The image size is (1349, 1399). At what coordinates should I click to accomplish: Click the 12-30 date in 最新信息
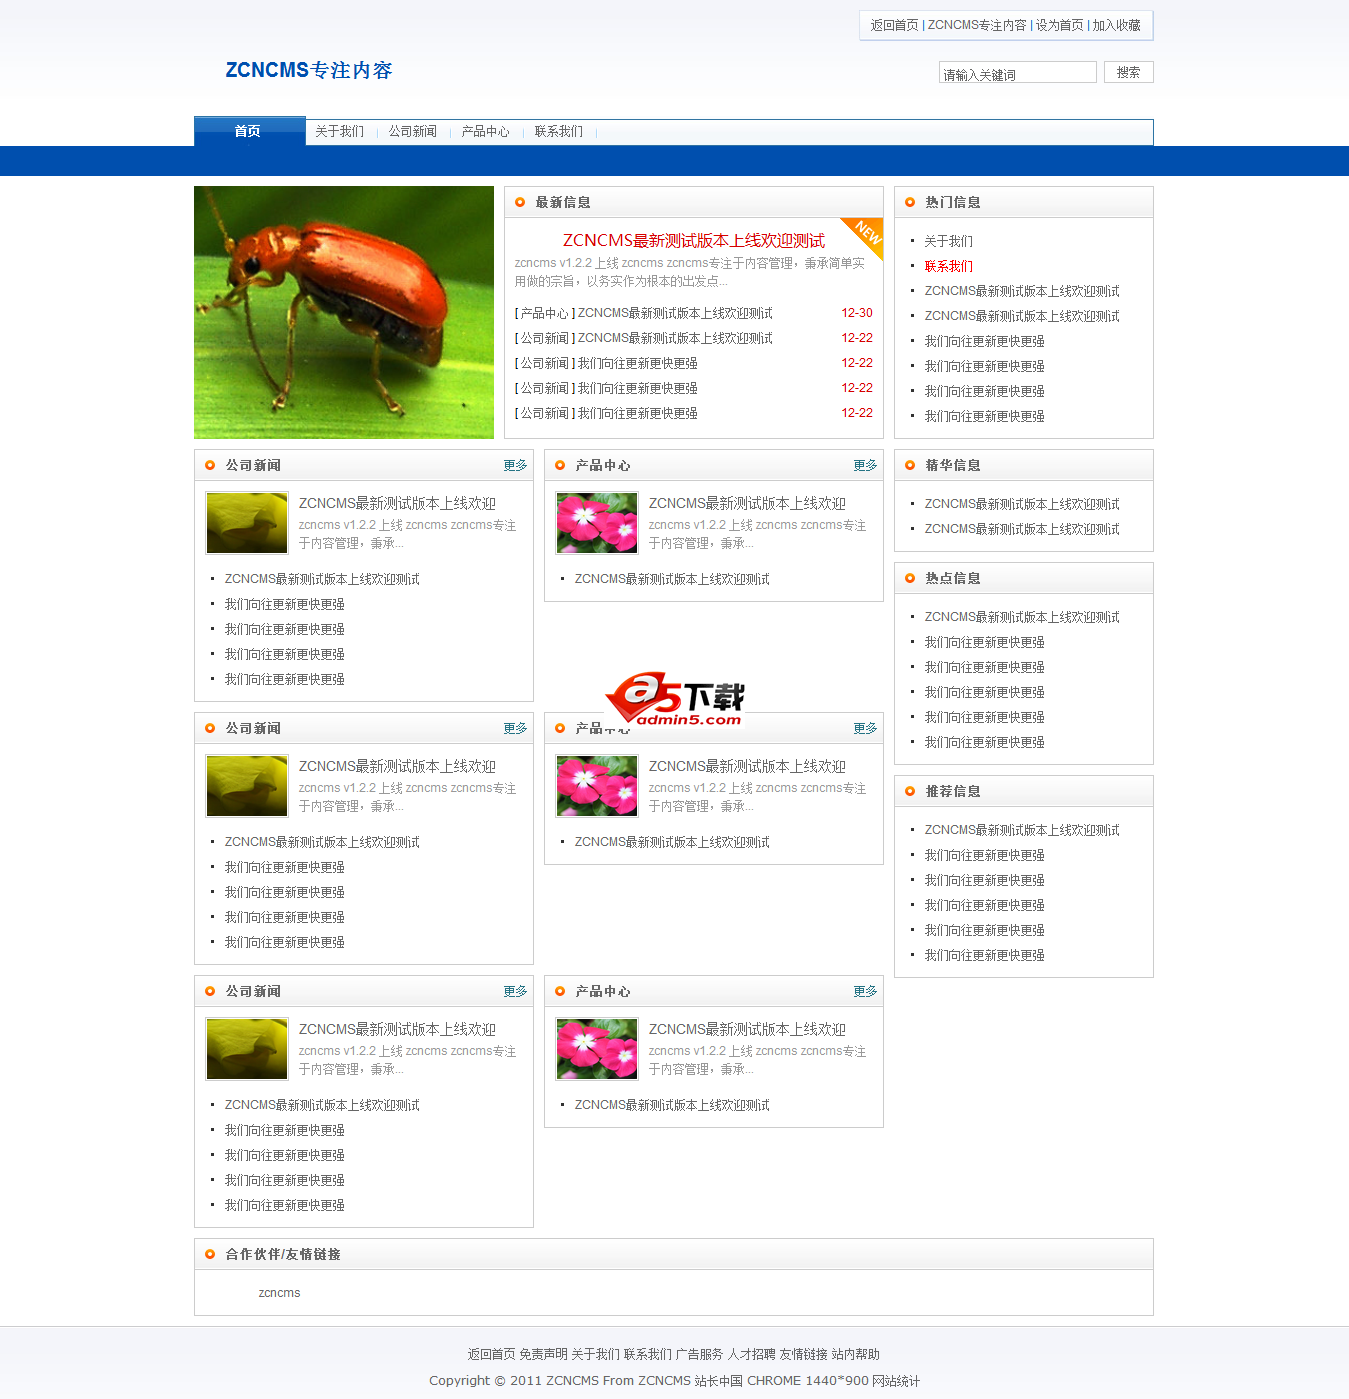[x=857, y=313]
